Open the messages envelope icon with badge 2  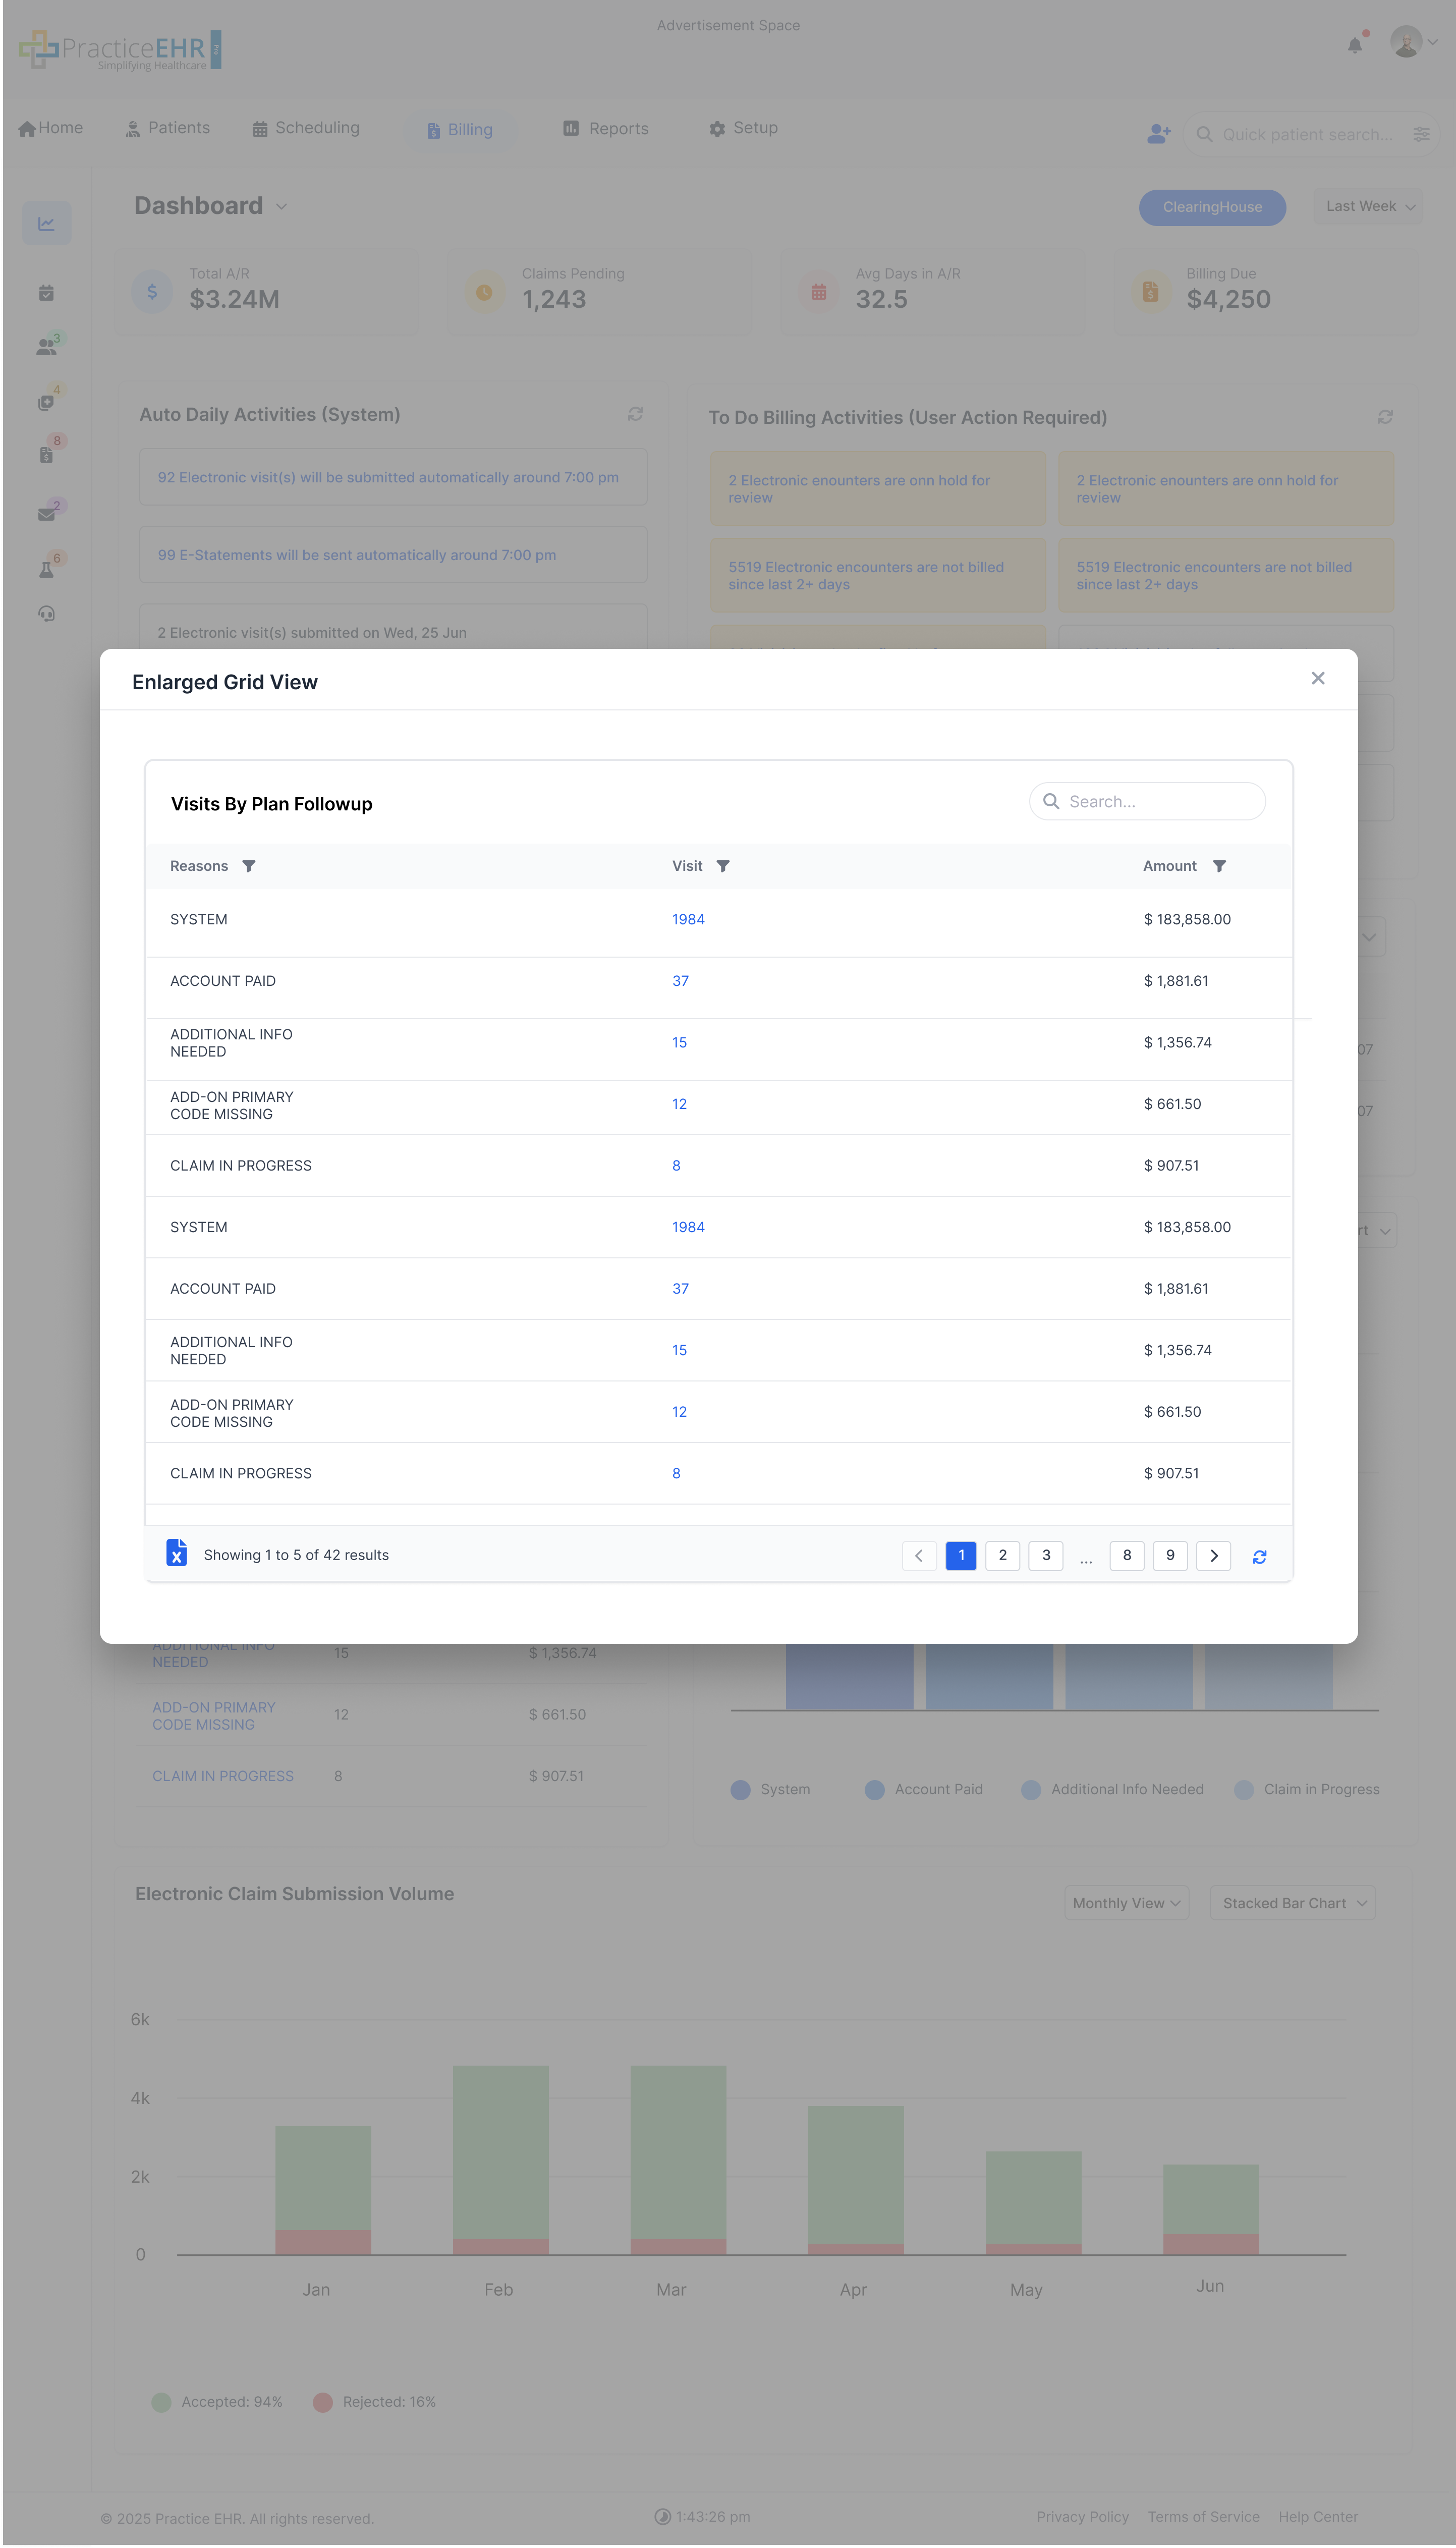coord(47,513)
